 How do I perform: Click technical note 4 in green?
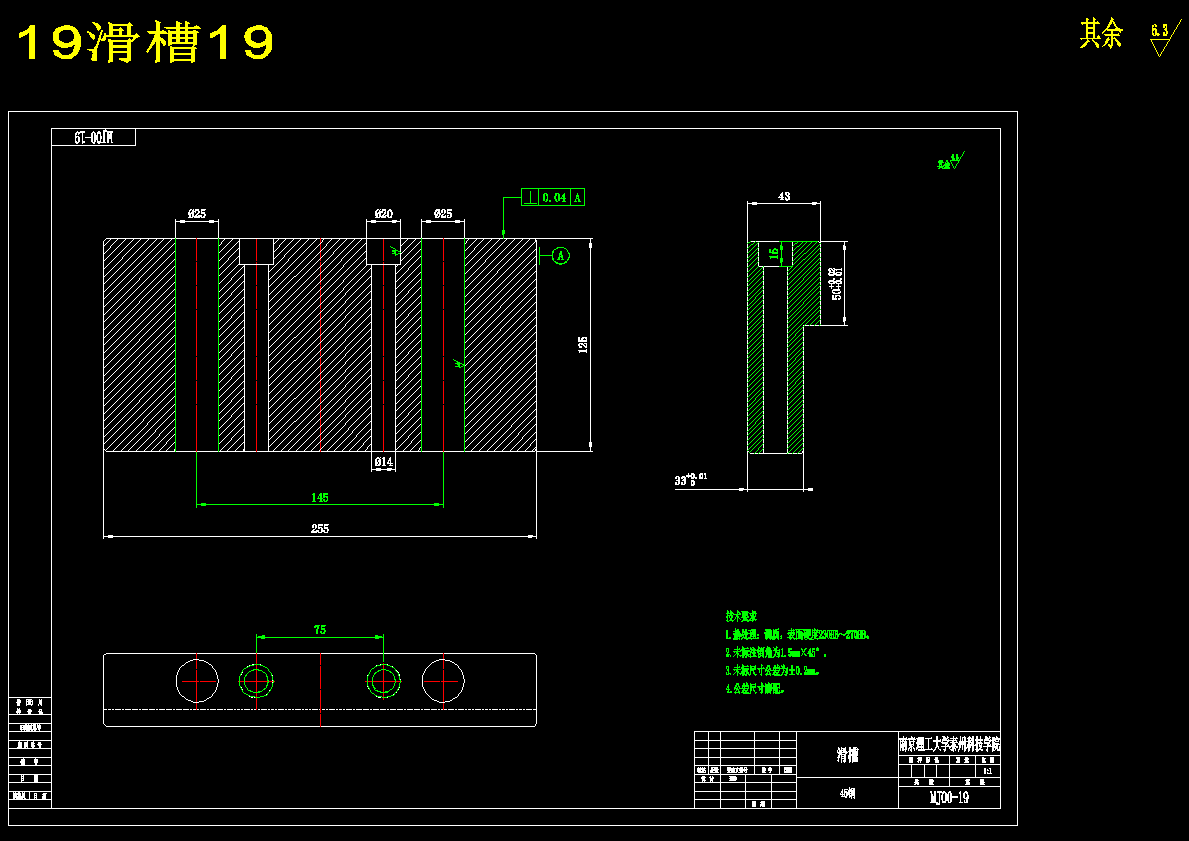pos(754,689)
